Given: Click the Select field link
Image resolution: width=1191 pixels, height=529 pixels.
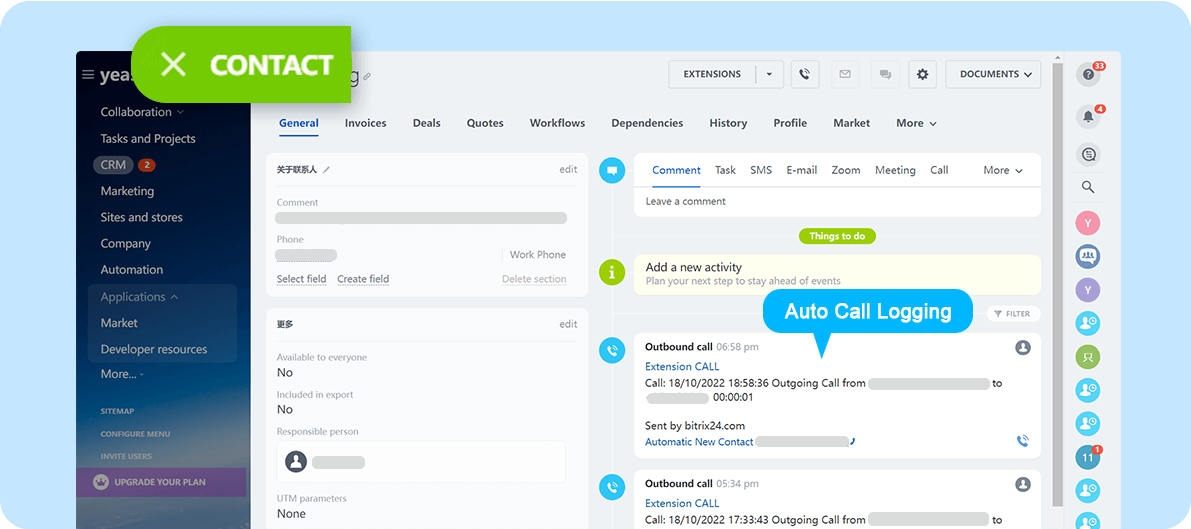Looking at the screenshot, I should [x=302, y=279].
